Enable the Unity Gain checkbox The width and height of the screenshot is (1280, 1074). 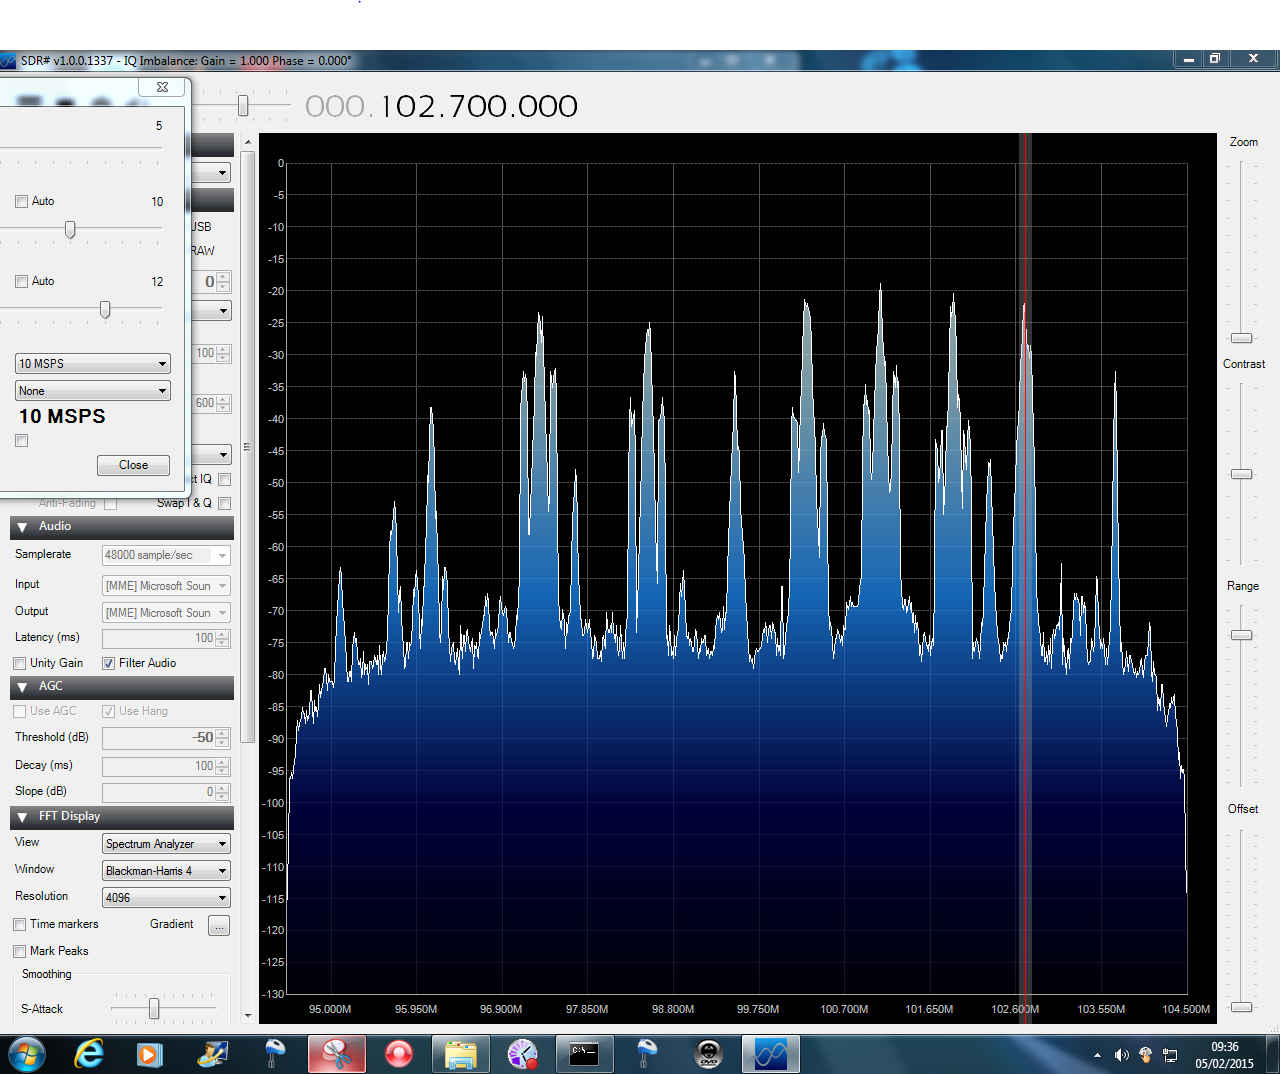pyautogui.click(x=19, y=663)
